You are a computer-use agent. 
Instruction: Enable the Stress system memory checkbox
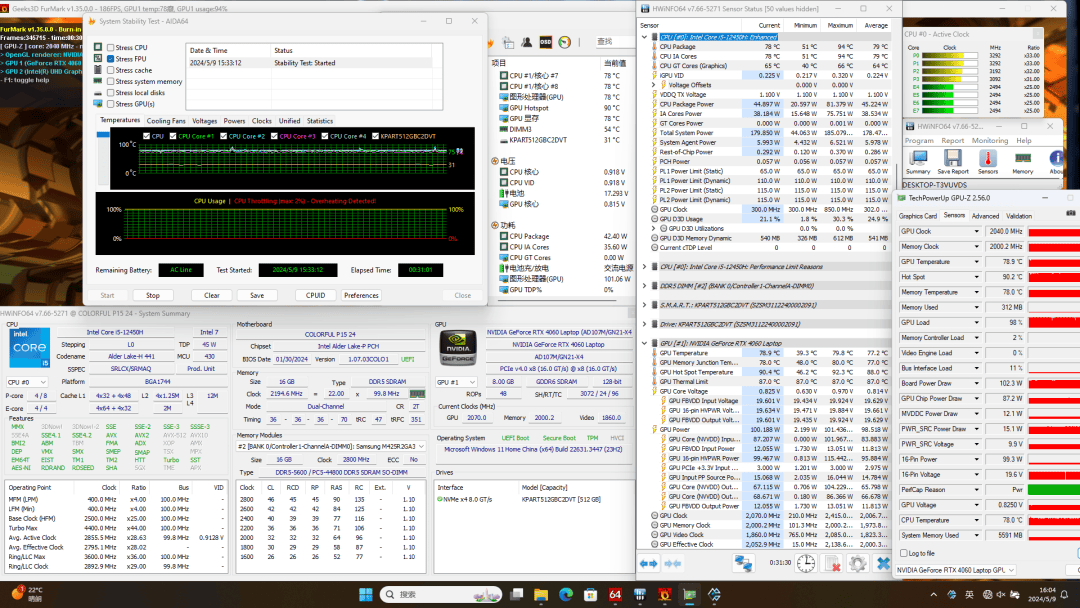click(x=110, y=81)
